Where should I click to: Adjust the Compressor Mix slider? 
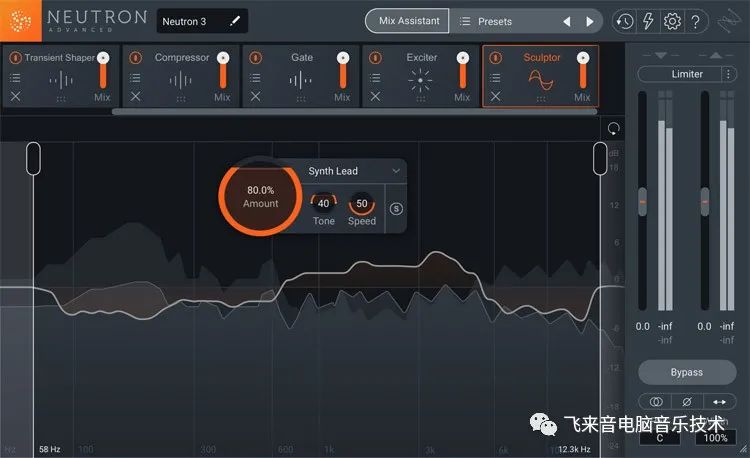223,70
